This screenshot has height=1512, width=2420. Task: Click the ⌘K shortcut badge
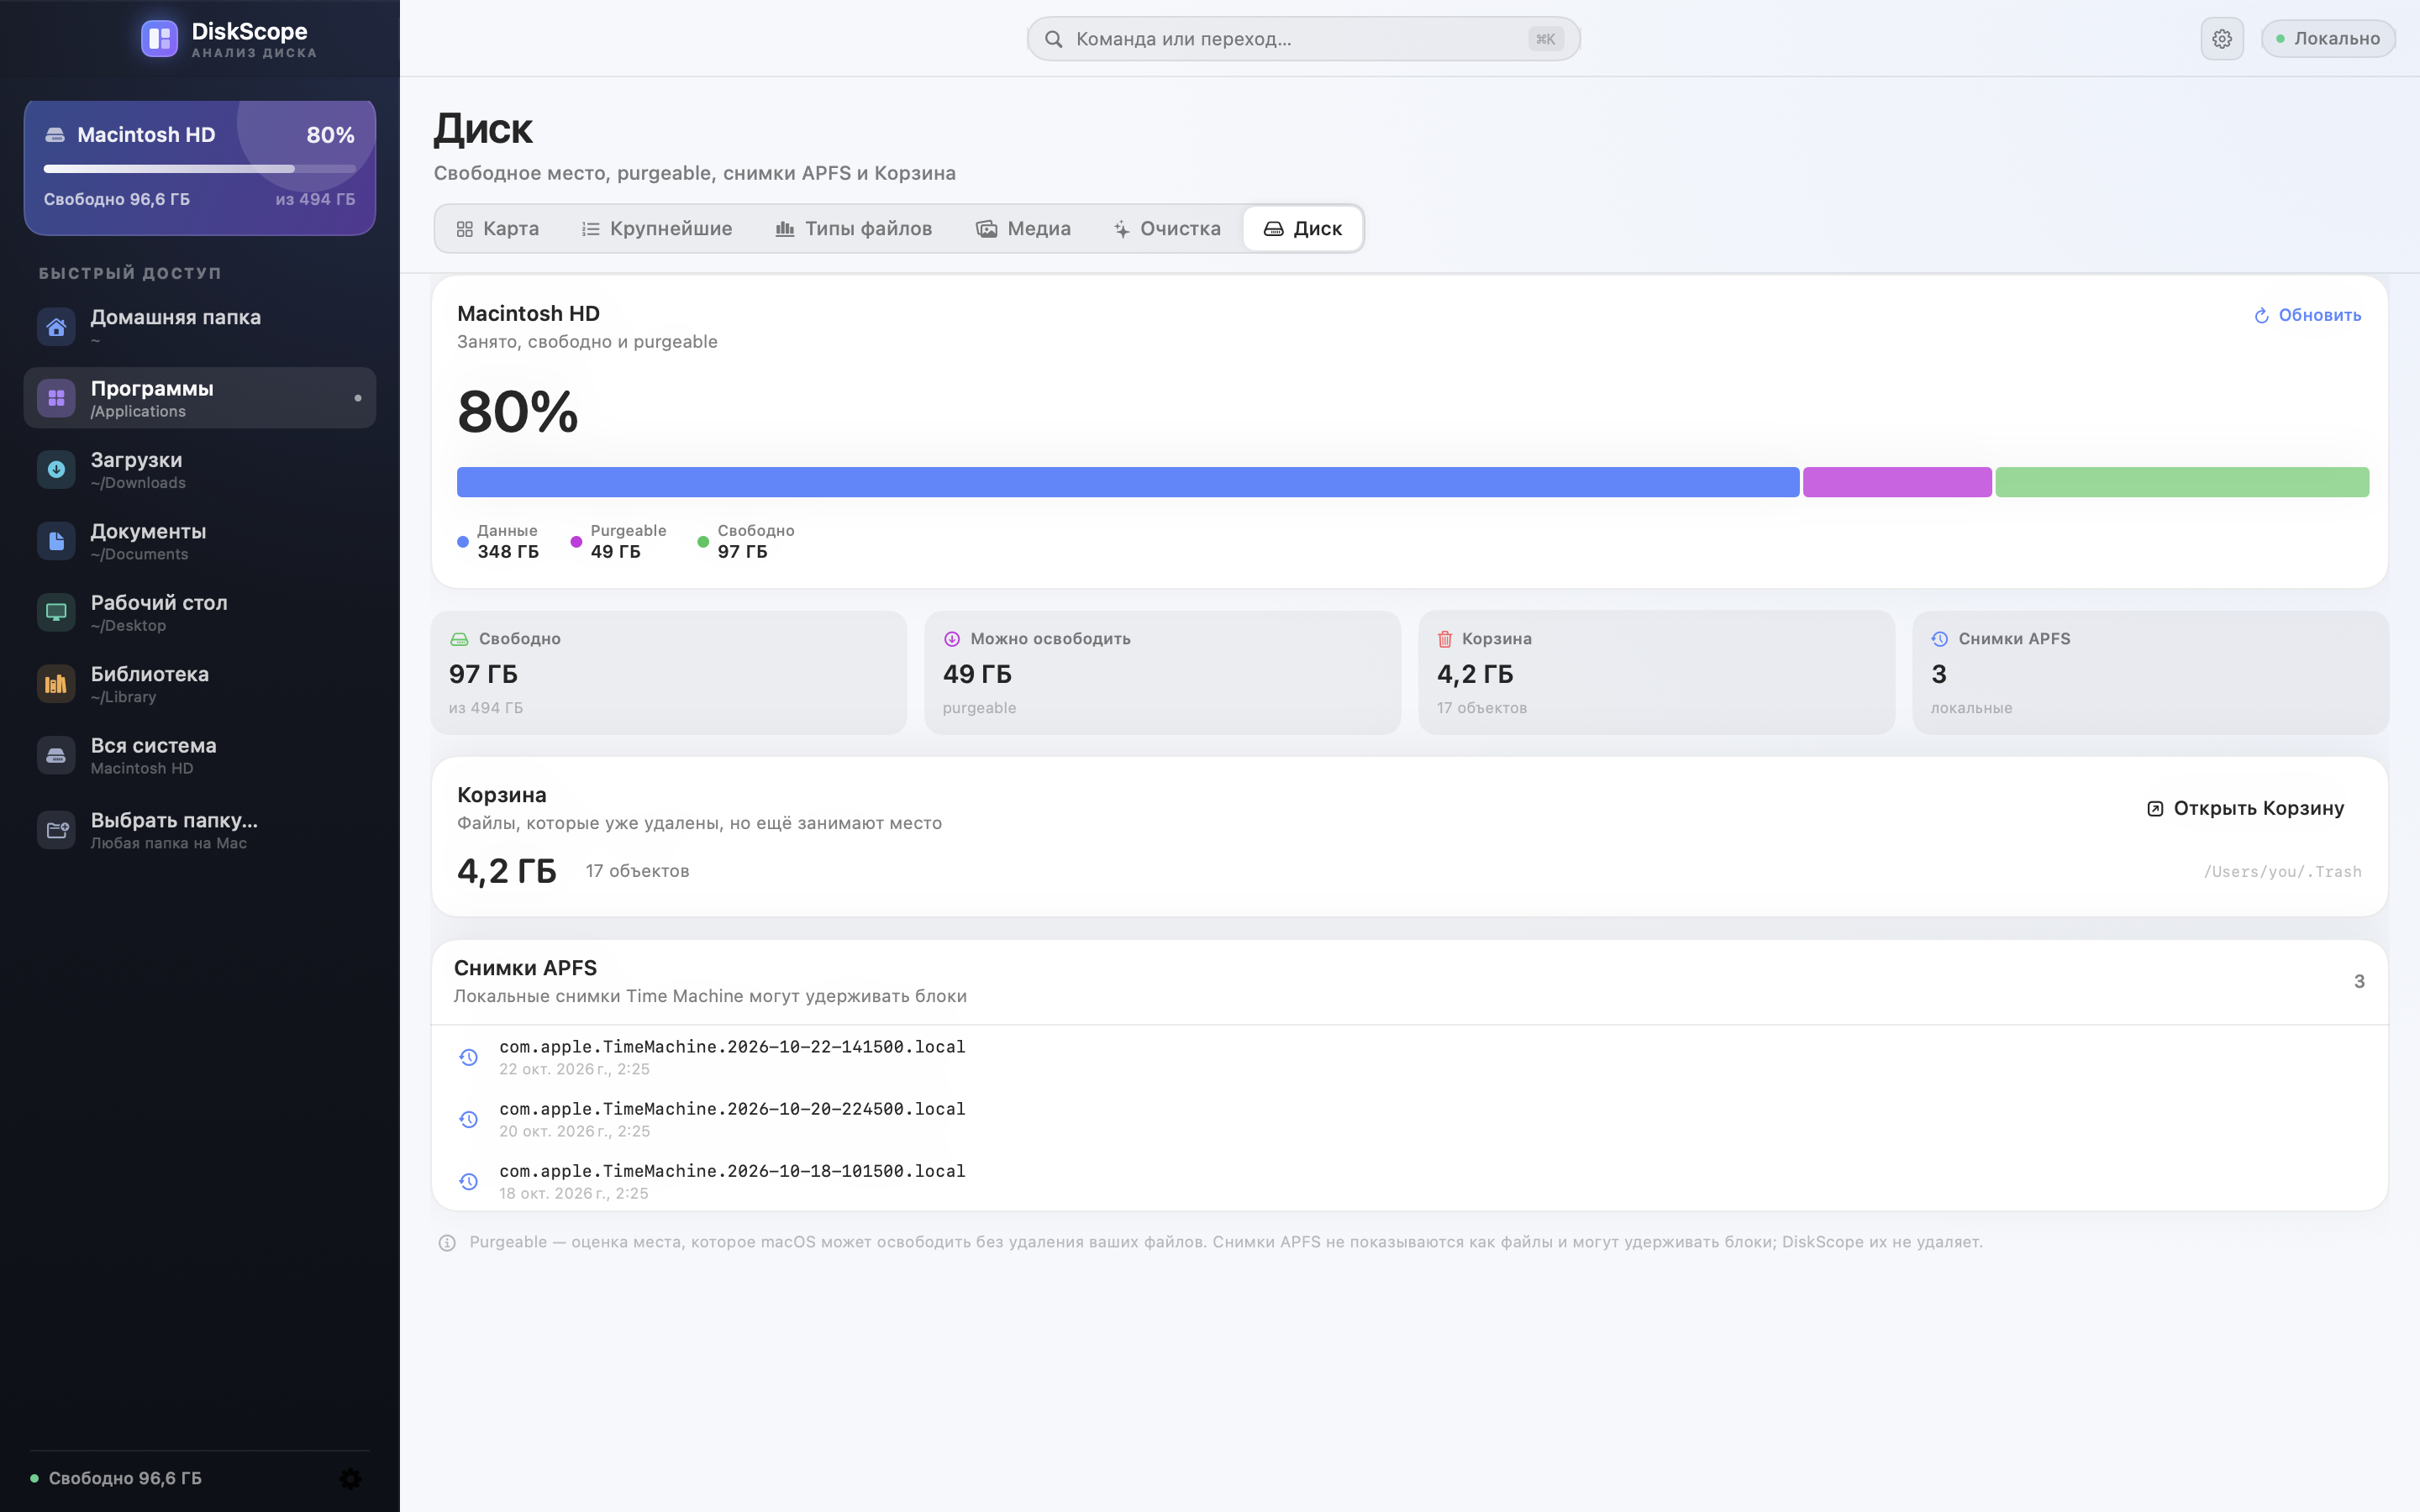(1545, 39)
